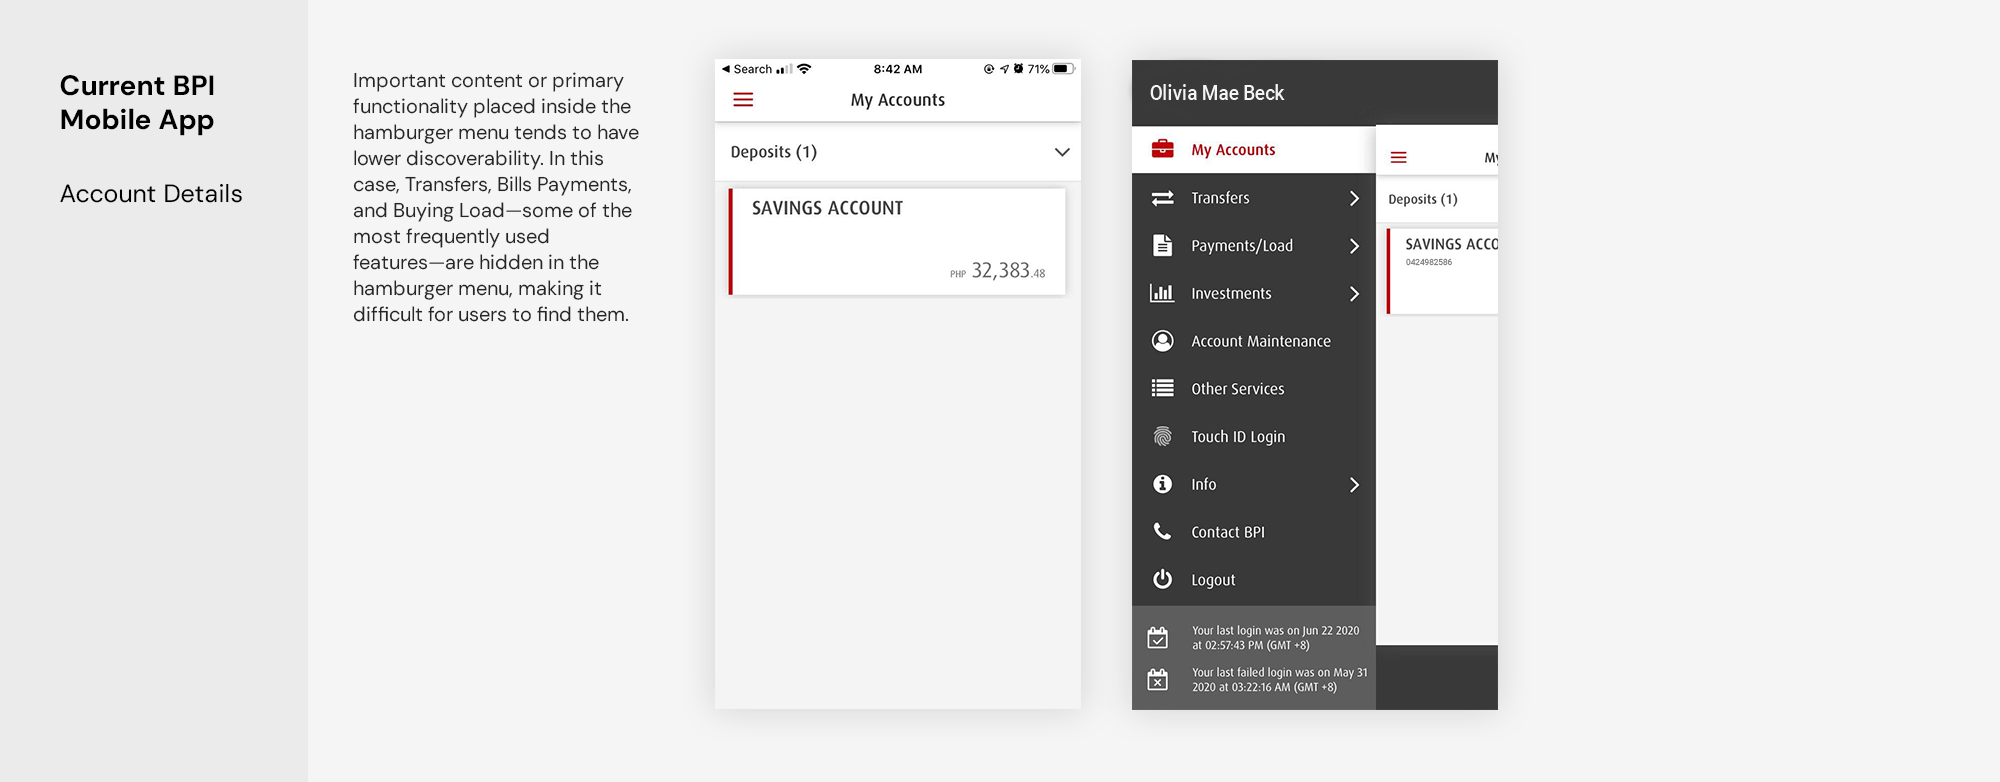Click the My Accounts title in header
Image resolution: width=2000 pixels, height=782 pixels.
pos(898,100)
